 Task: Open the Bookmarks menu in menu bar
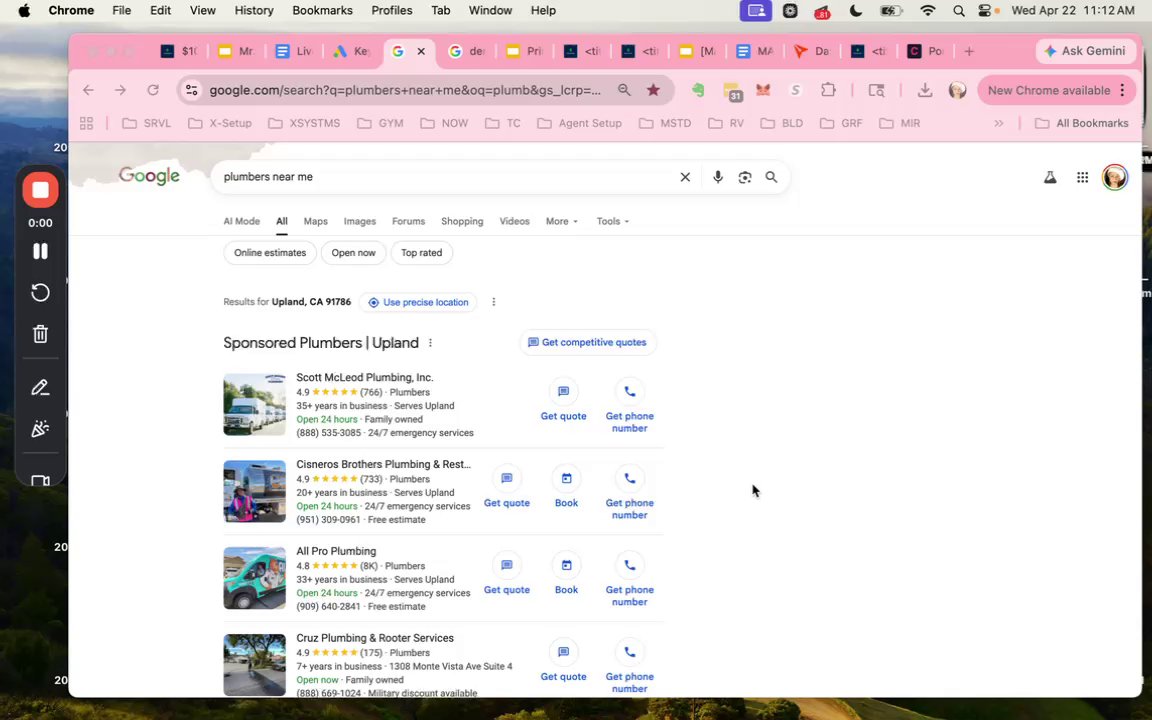click(322, 10)
